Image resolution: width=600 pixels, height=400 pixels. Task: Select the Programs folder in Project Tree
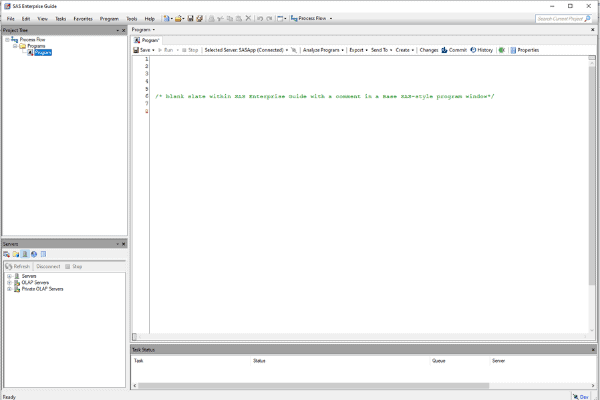coord(36,46)
